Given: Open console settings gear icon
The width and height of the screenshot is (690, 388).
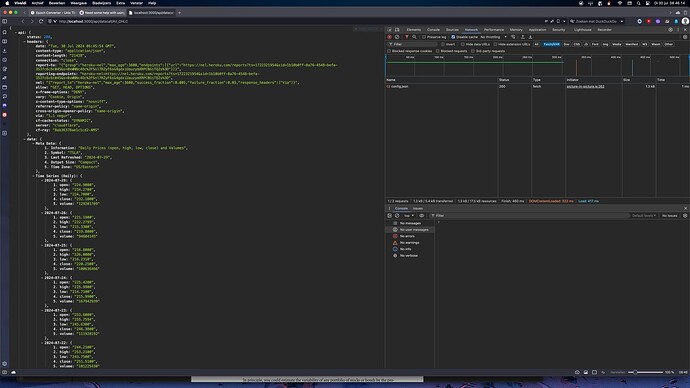Looking at the screenshot, I should (685, 216).
